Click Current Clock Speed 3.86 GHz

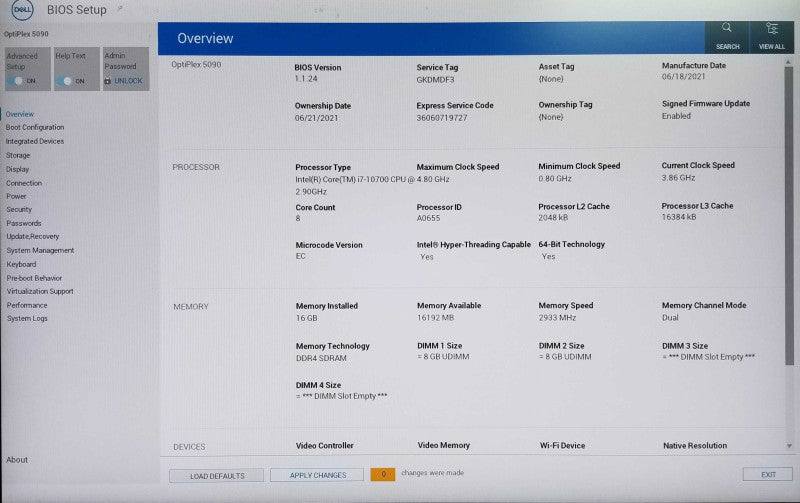click(x=678, y=178)
